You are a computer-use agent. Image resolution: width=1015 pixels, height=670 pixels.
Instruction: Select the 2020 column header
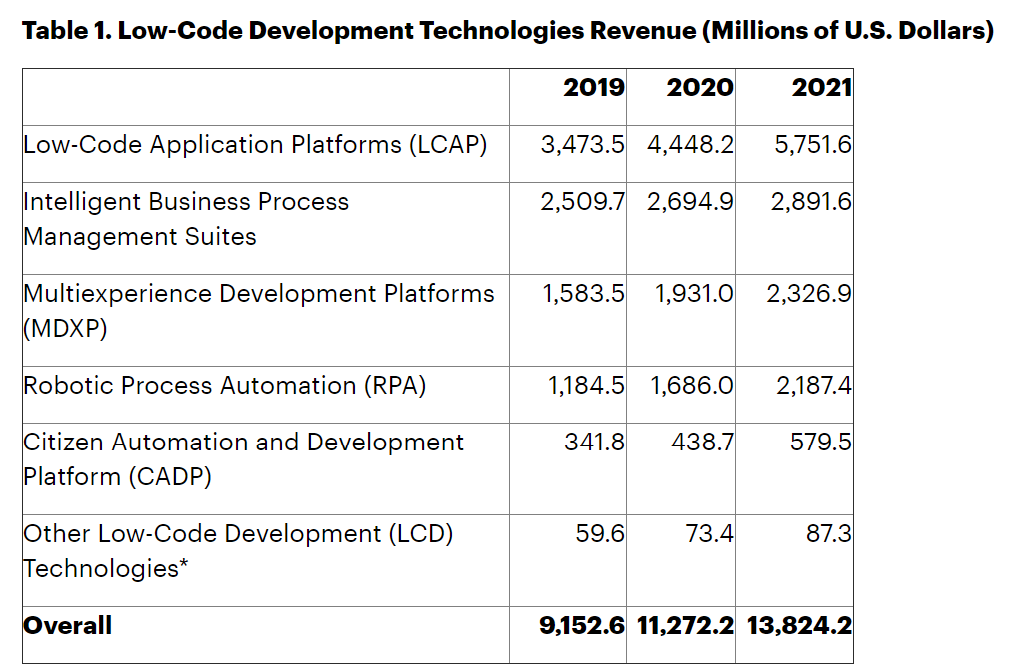pos(700,88)
